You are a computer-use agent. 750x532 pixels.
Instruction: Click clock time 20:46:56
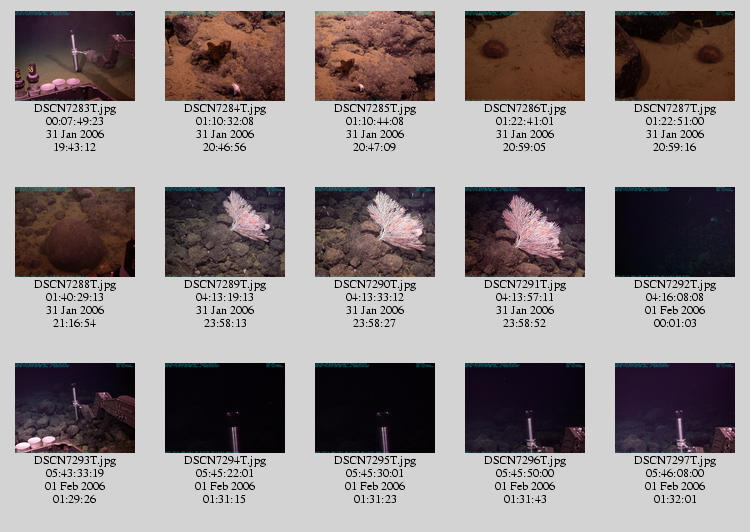pyautogui.click(x=225, y=147)
